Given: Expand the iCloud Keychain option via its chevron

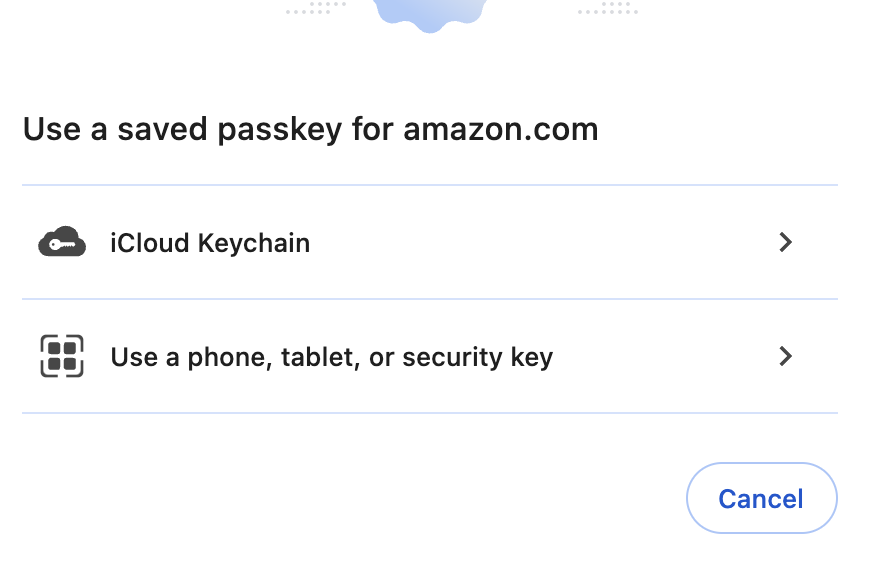Looking at the screenshot, I should pos(786,242).
